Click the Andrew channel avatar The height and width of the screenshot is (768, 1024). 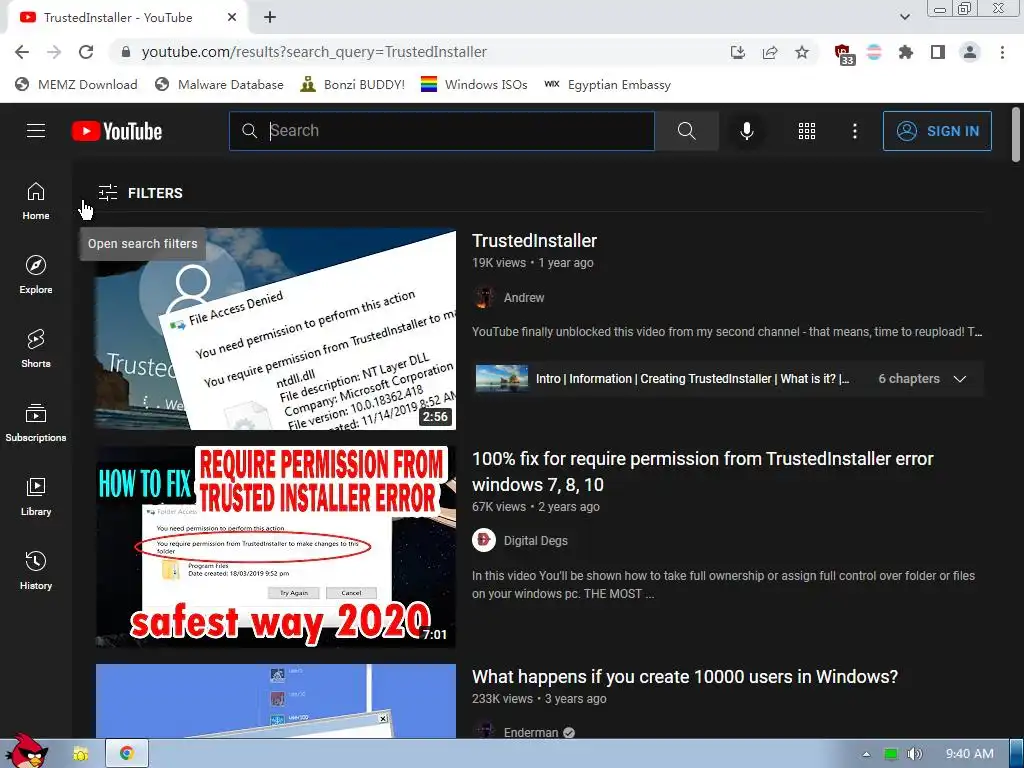484,298
